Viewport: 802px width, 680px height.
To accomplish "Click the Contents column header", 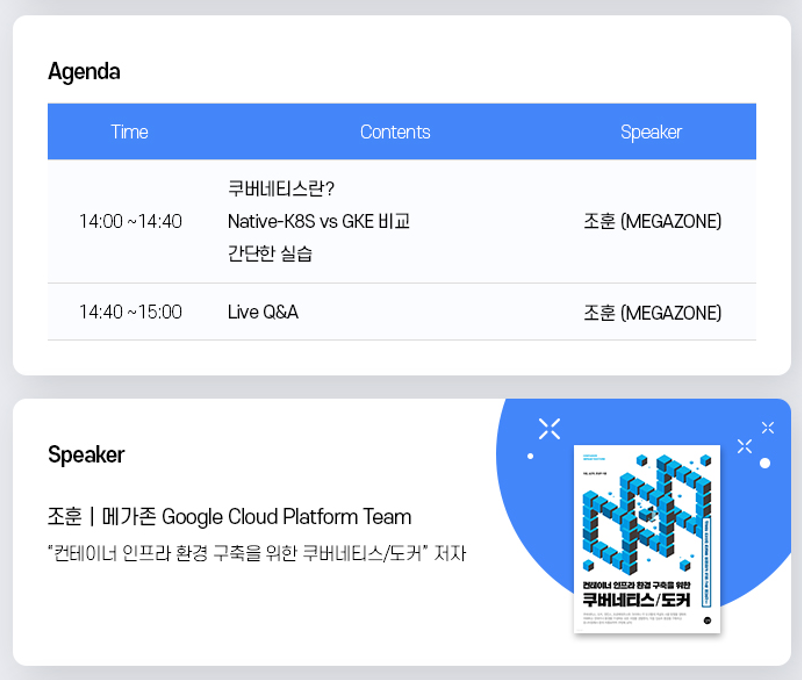I will (395, 132).
